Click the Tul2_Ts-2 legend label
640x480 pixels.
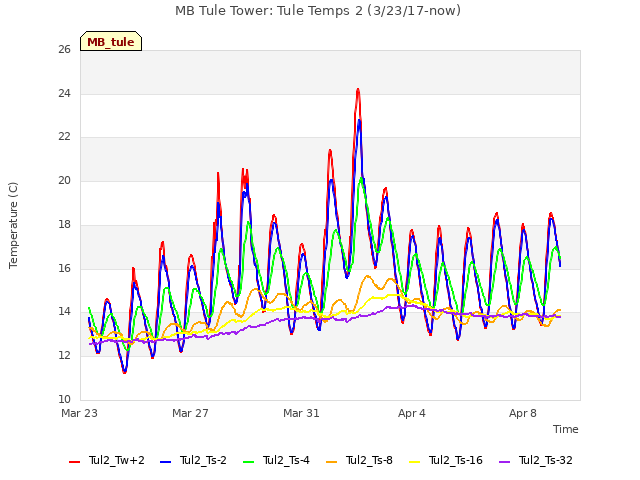[203, 460]
